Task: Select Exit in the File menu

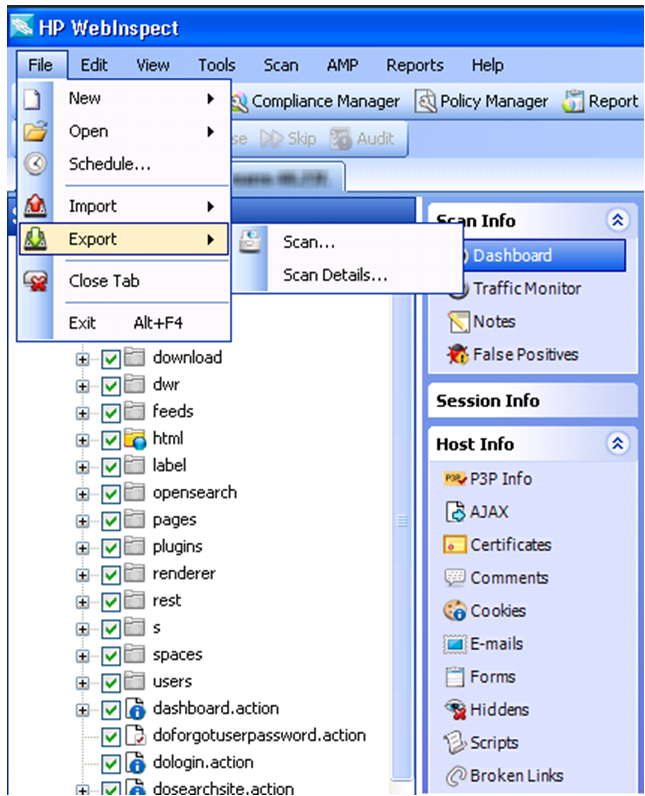Action: [x=124, y=323]
